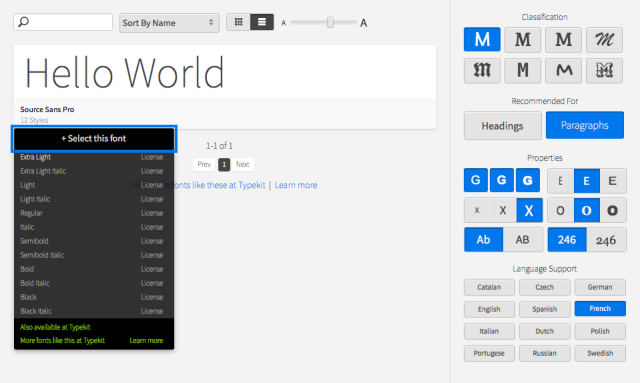Click the font search input field
This screenshot has width=640, height=383.
(63, 22)
